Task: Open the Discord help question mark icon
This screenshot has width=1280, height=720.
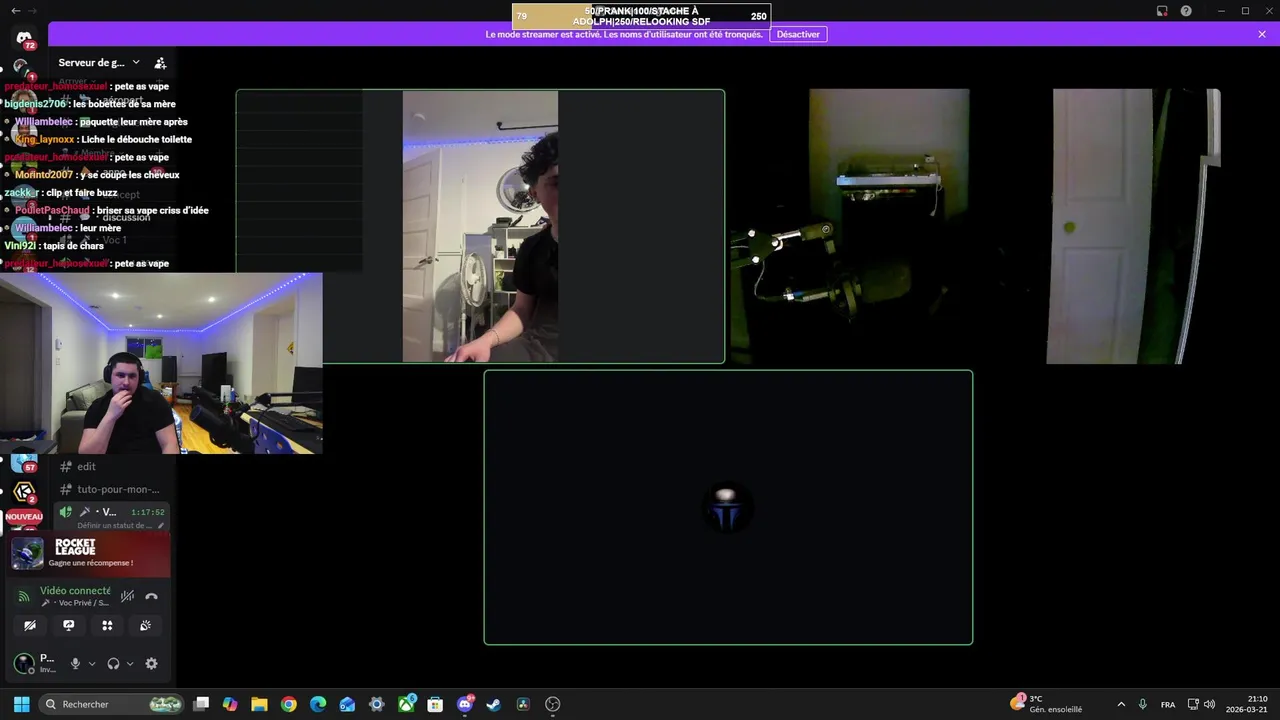Action: pyautogui.click(x=1186, y=11)
